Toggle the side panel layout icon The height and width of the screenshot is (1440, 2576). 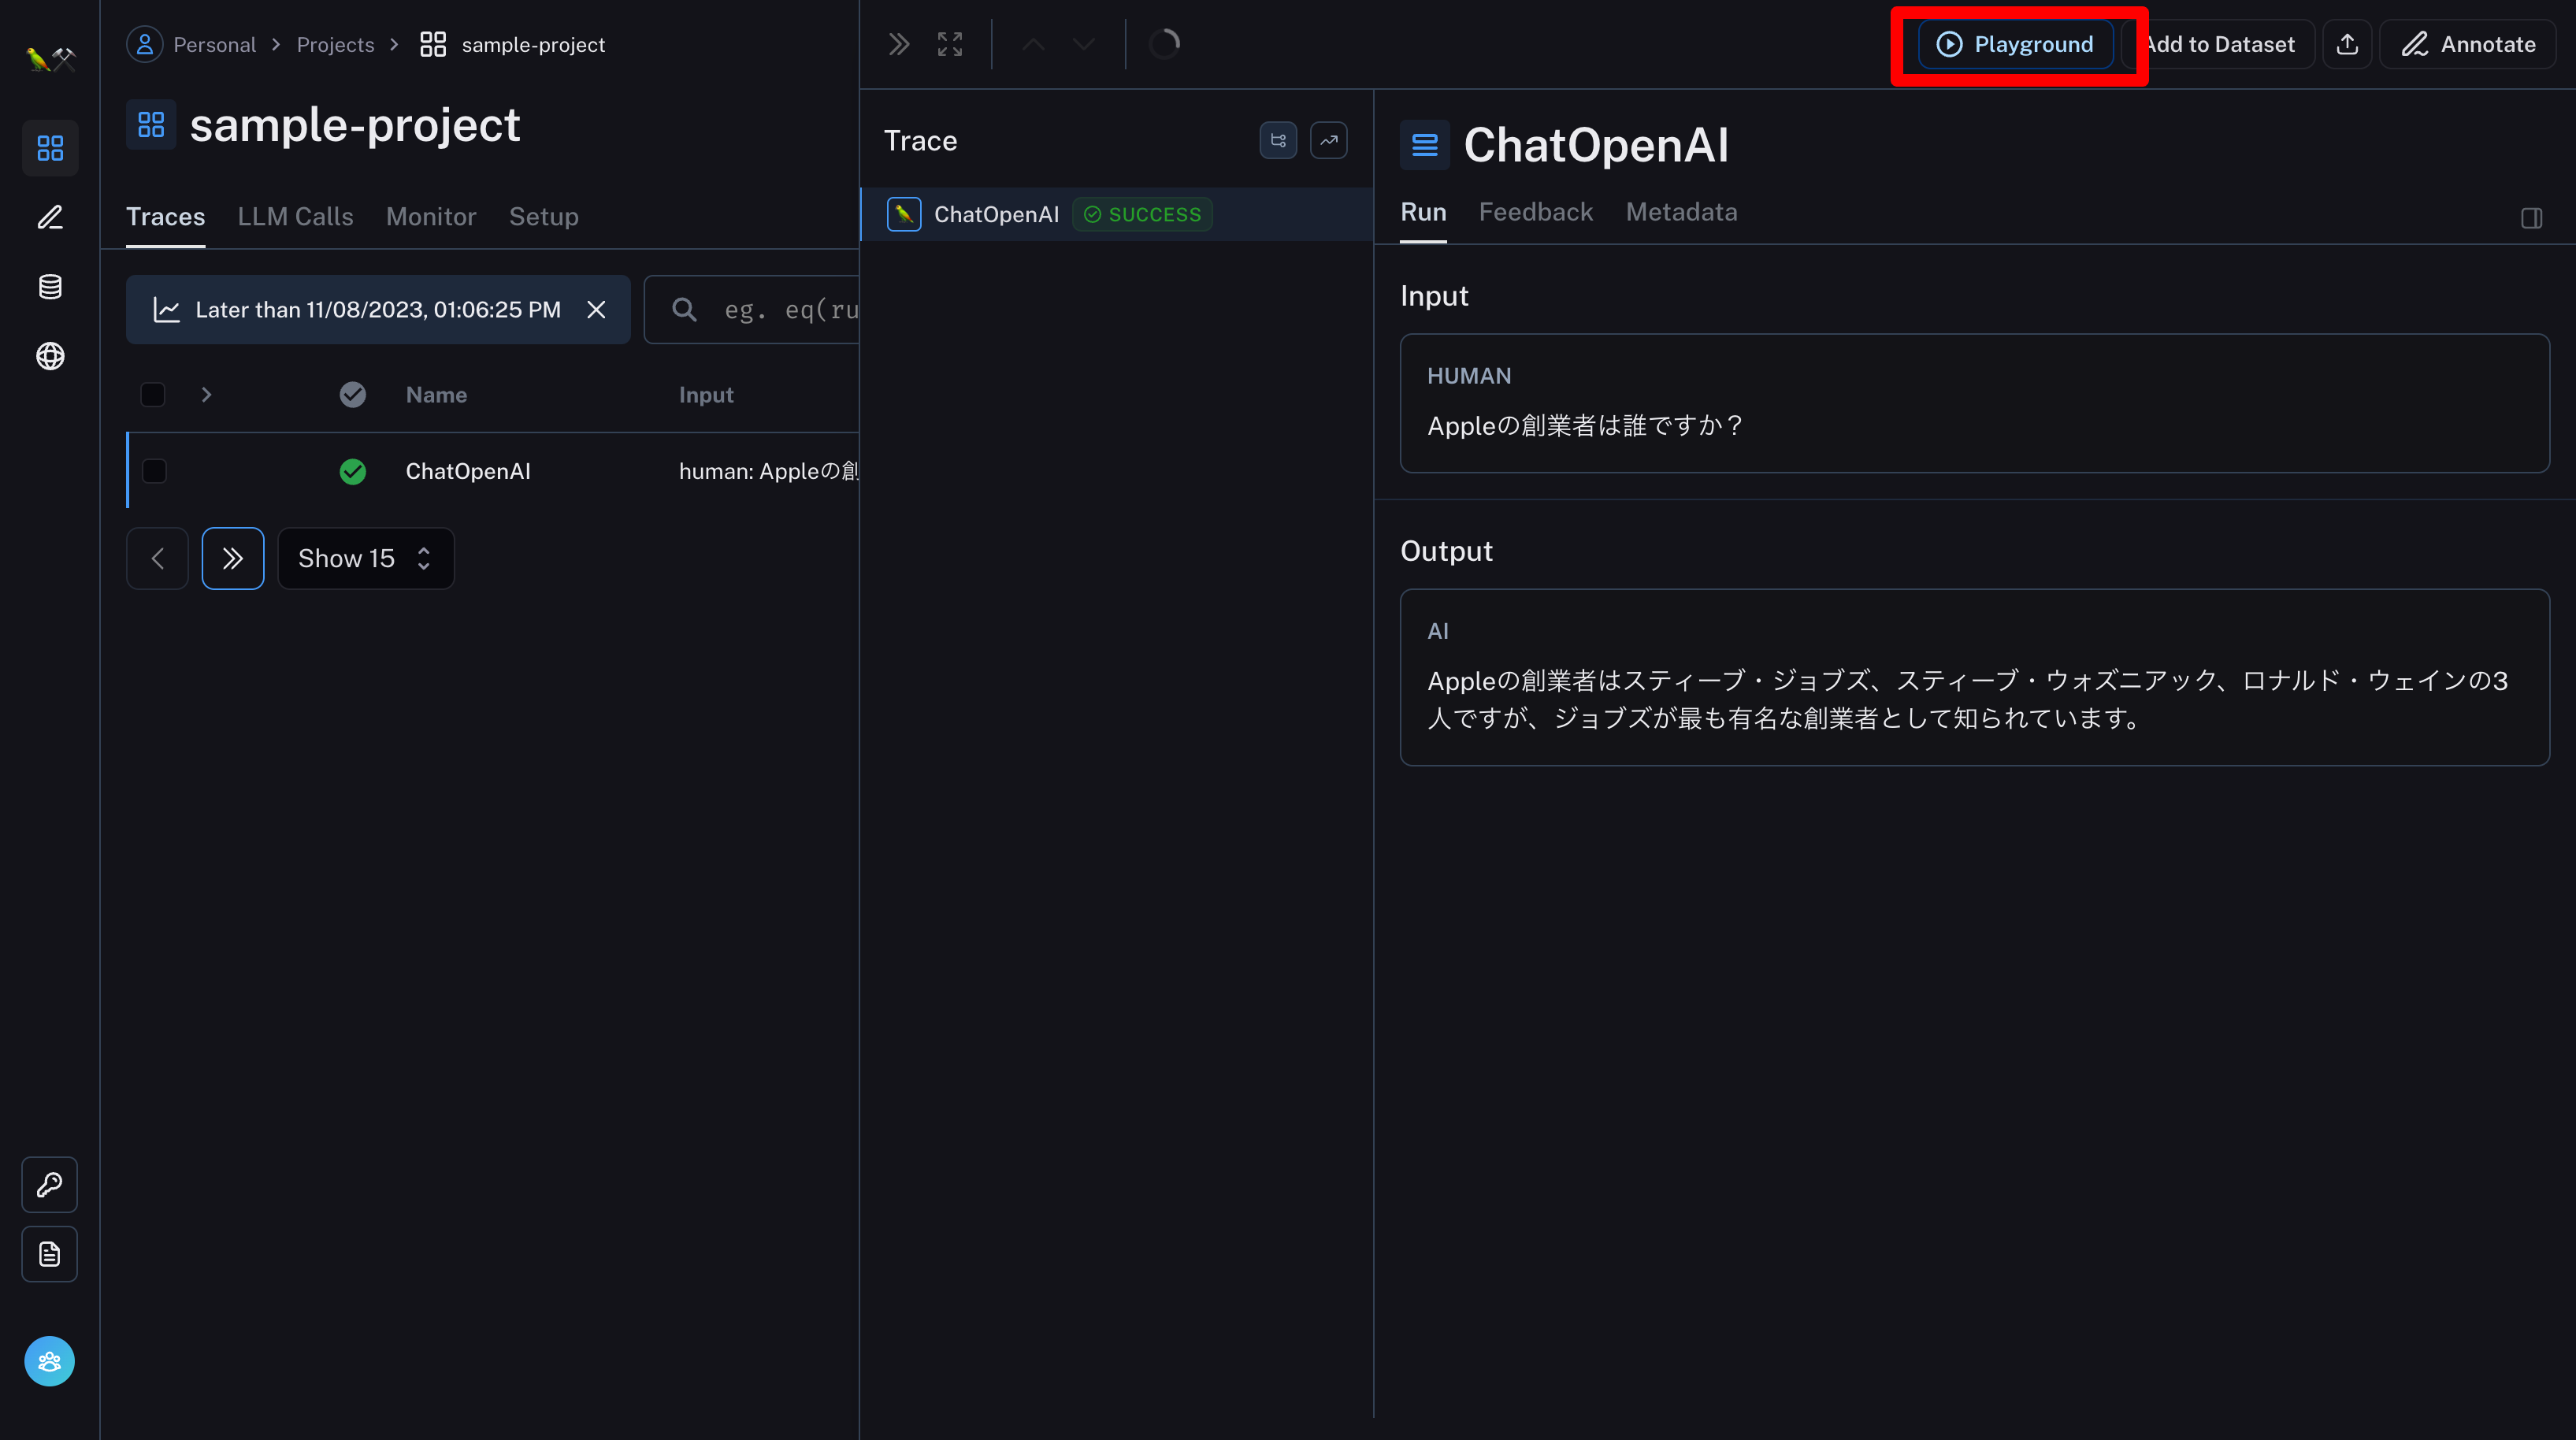[x=2532, y=218]
